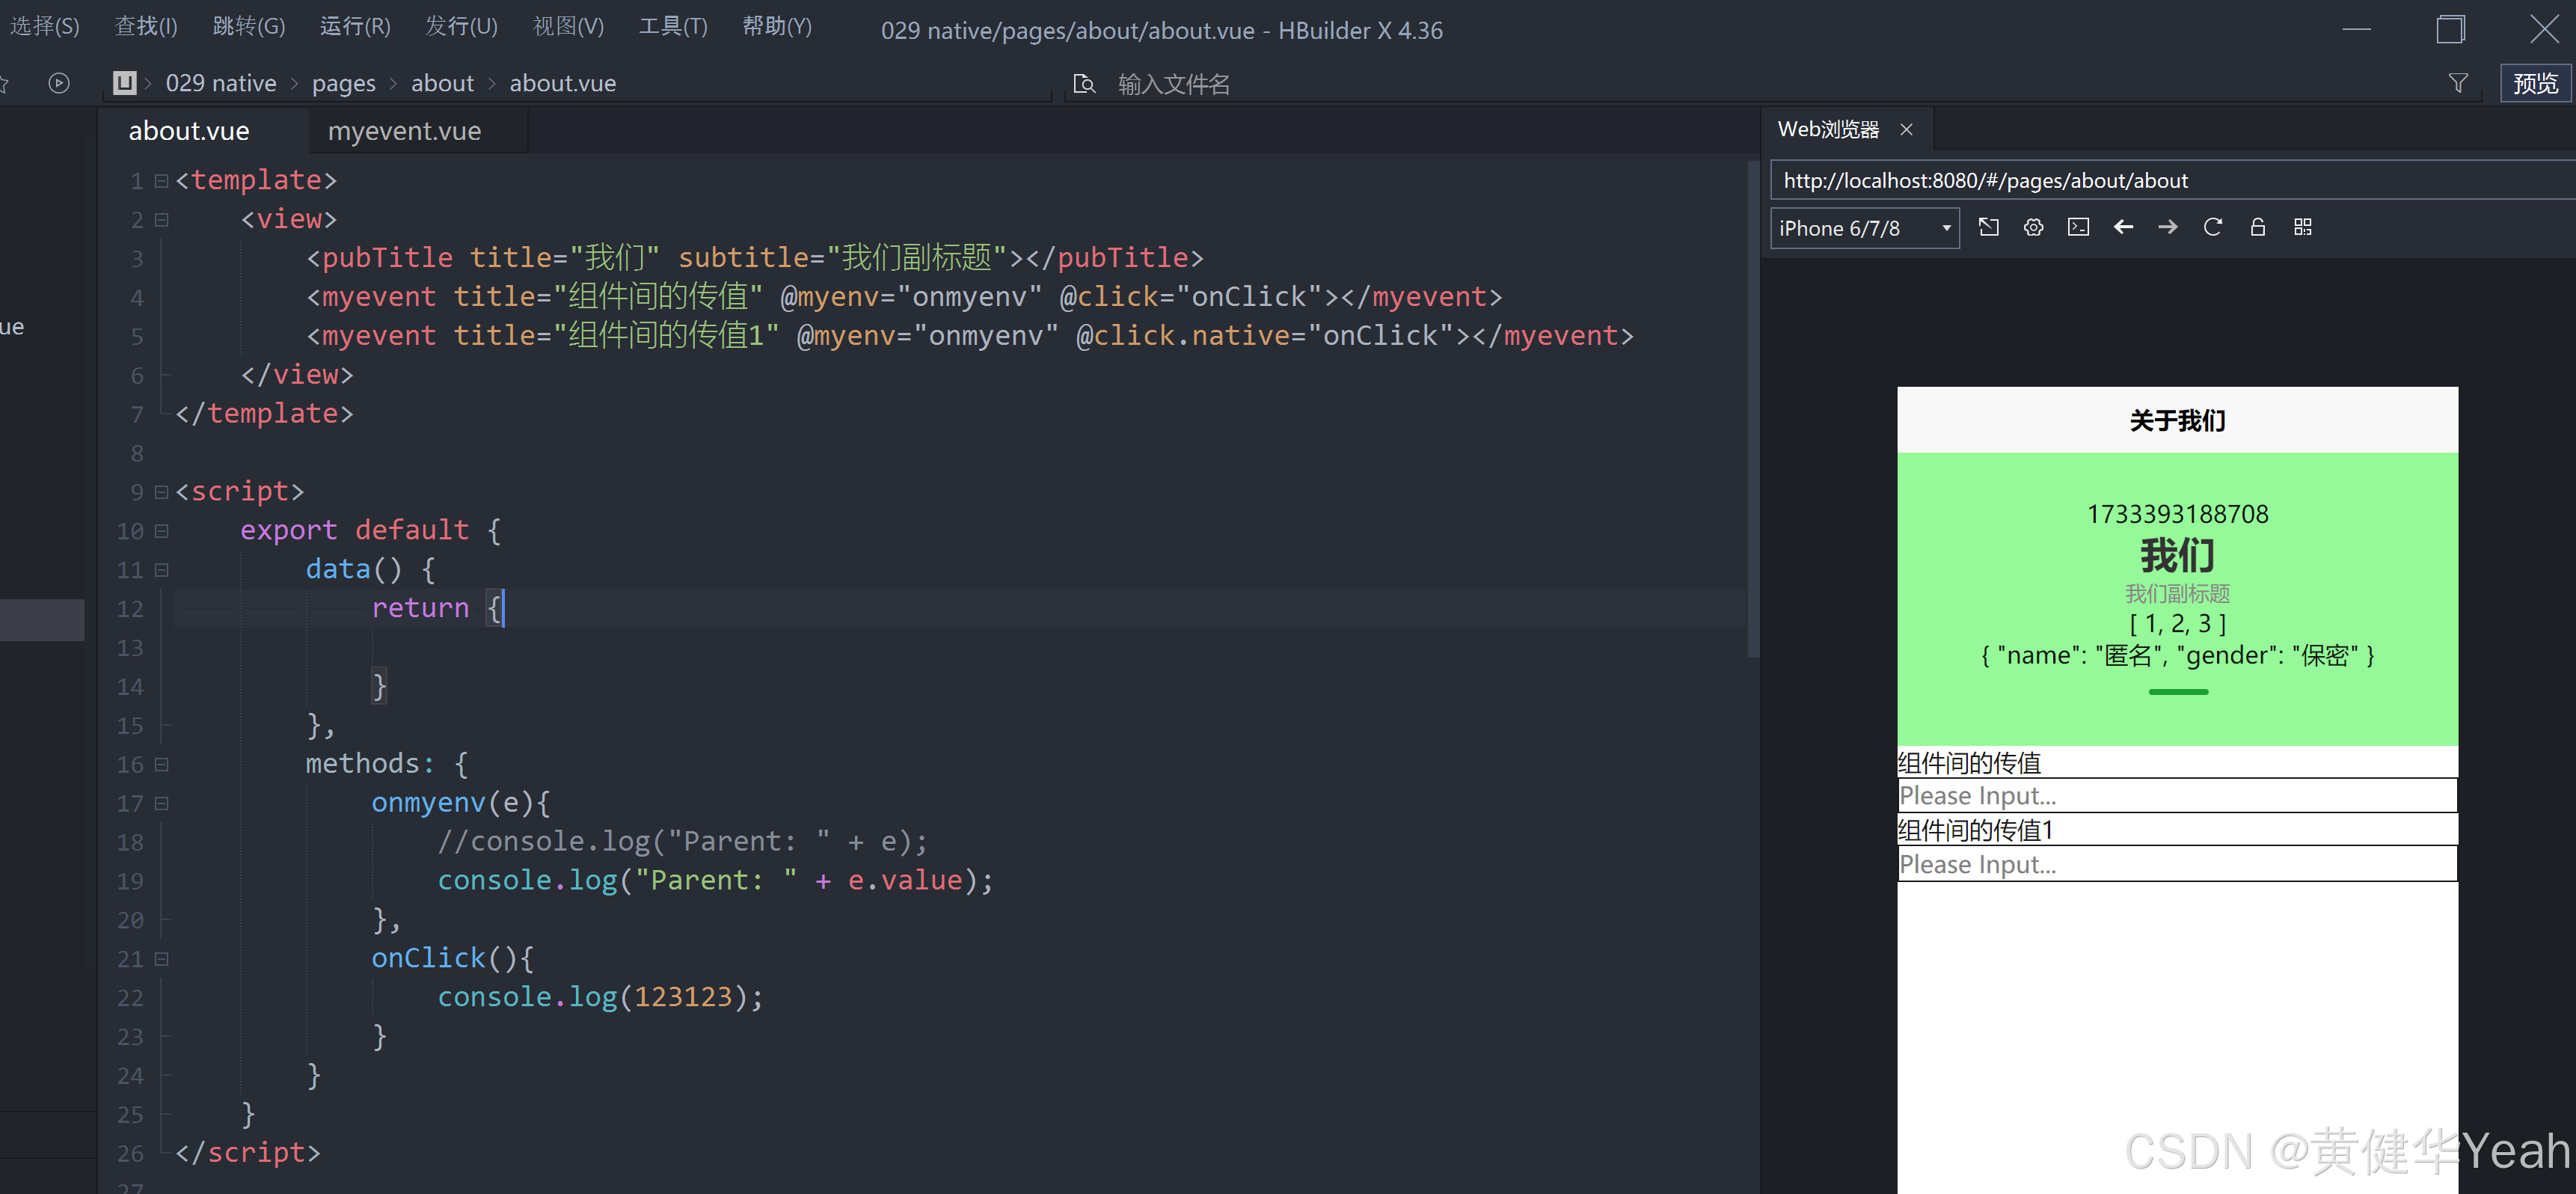Go back in the Web browser
This screenshot has height=1194, width=2576.
[x=2123, y=228]
